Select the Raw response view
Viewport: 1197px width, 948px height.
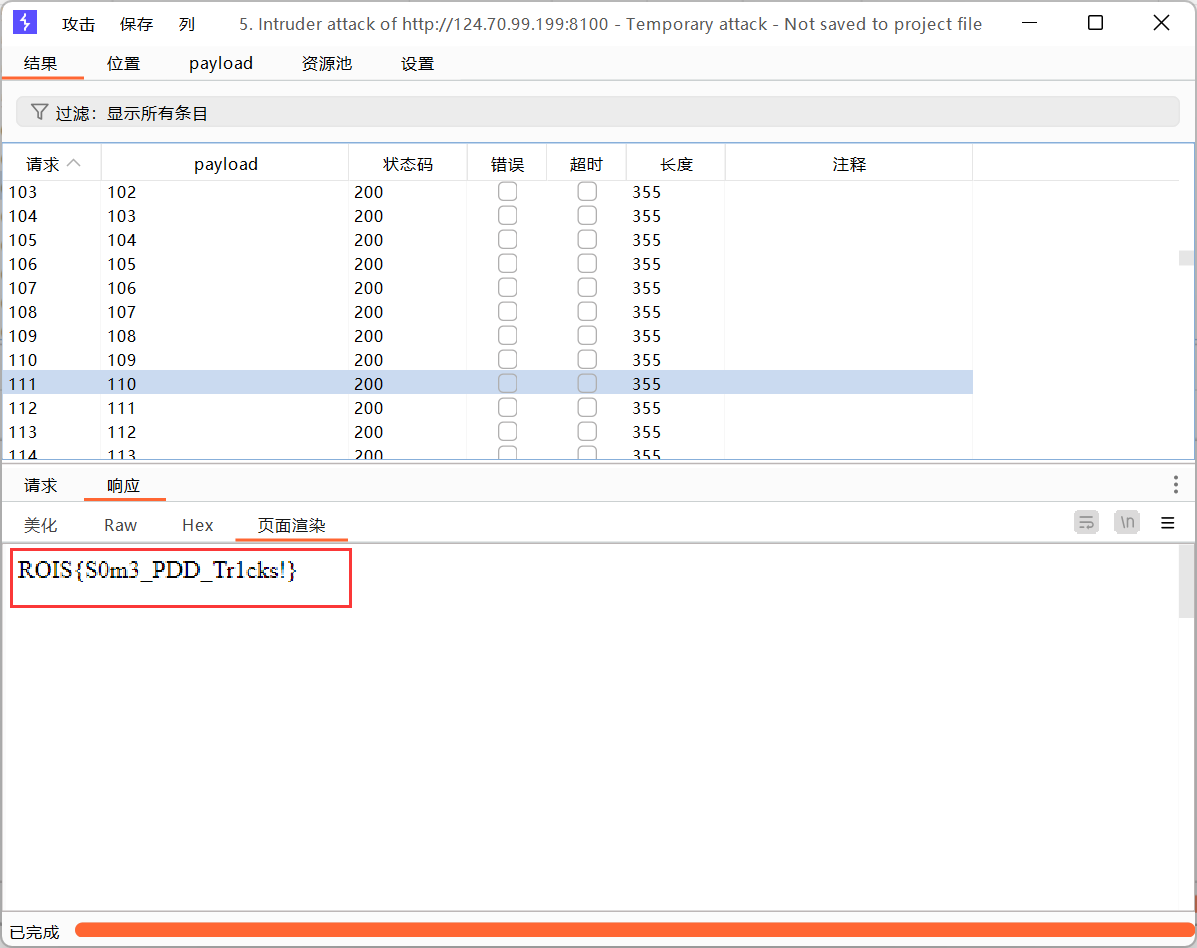[x=120, y=525]
